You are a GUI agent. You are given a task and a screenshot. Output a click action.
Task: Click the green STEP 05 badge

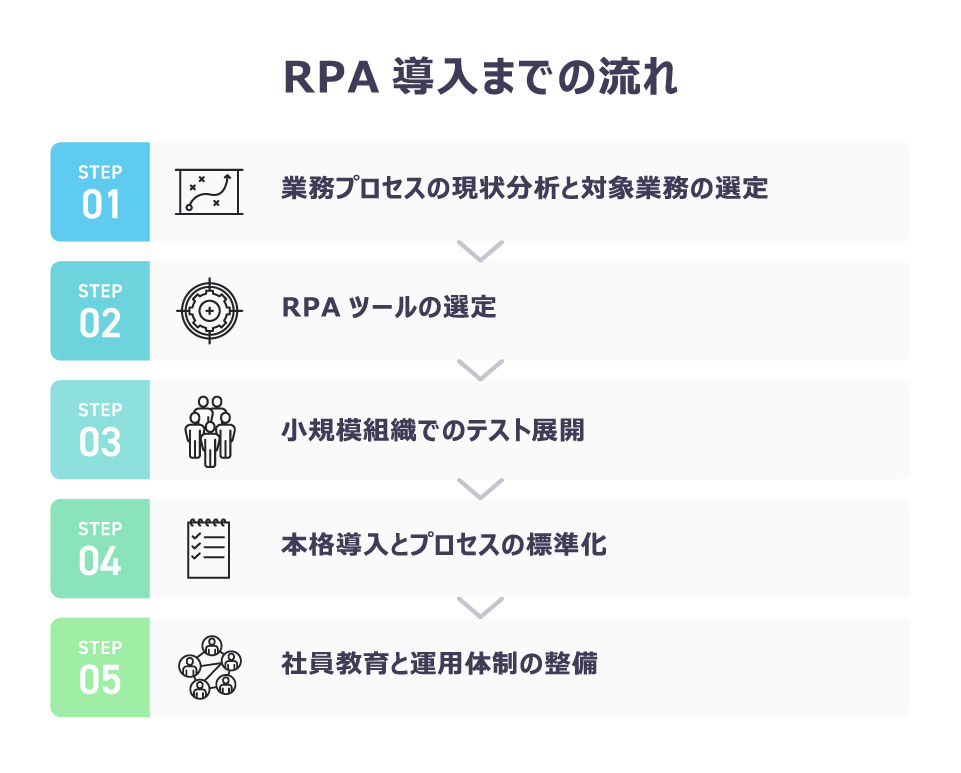pos(100,668)
